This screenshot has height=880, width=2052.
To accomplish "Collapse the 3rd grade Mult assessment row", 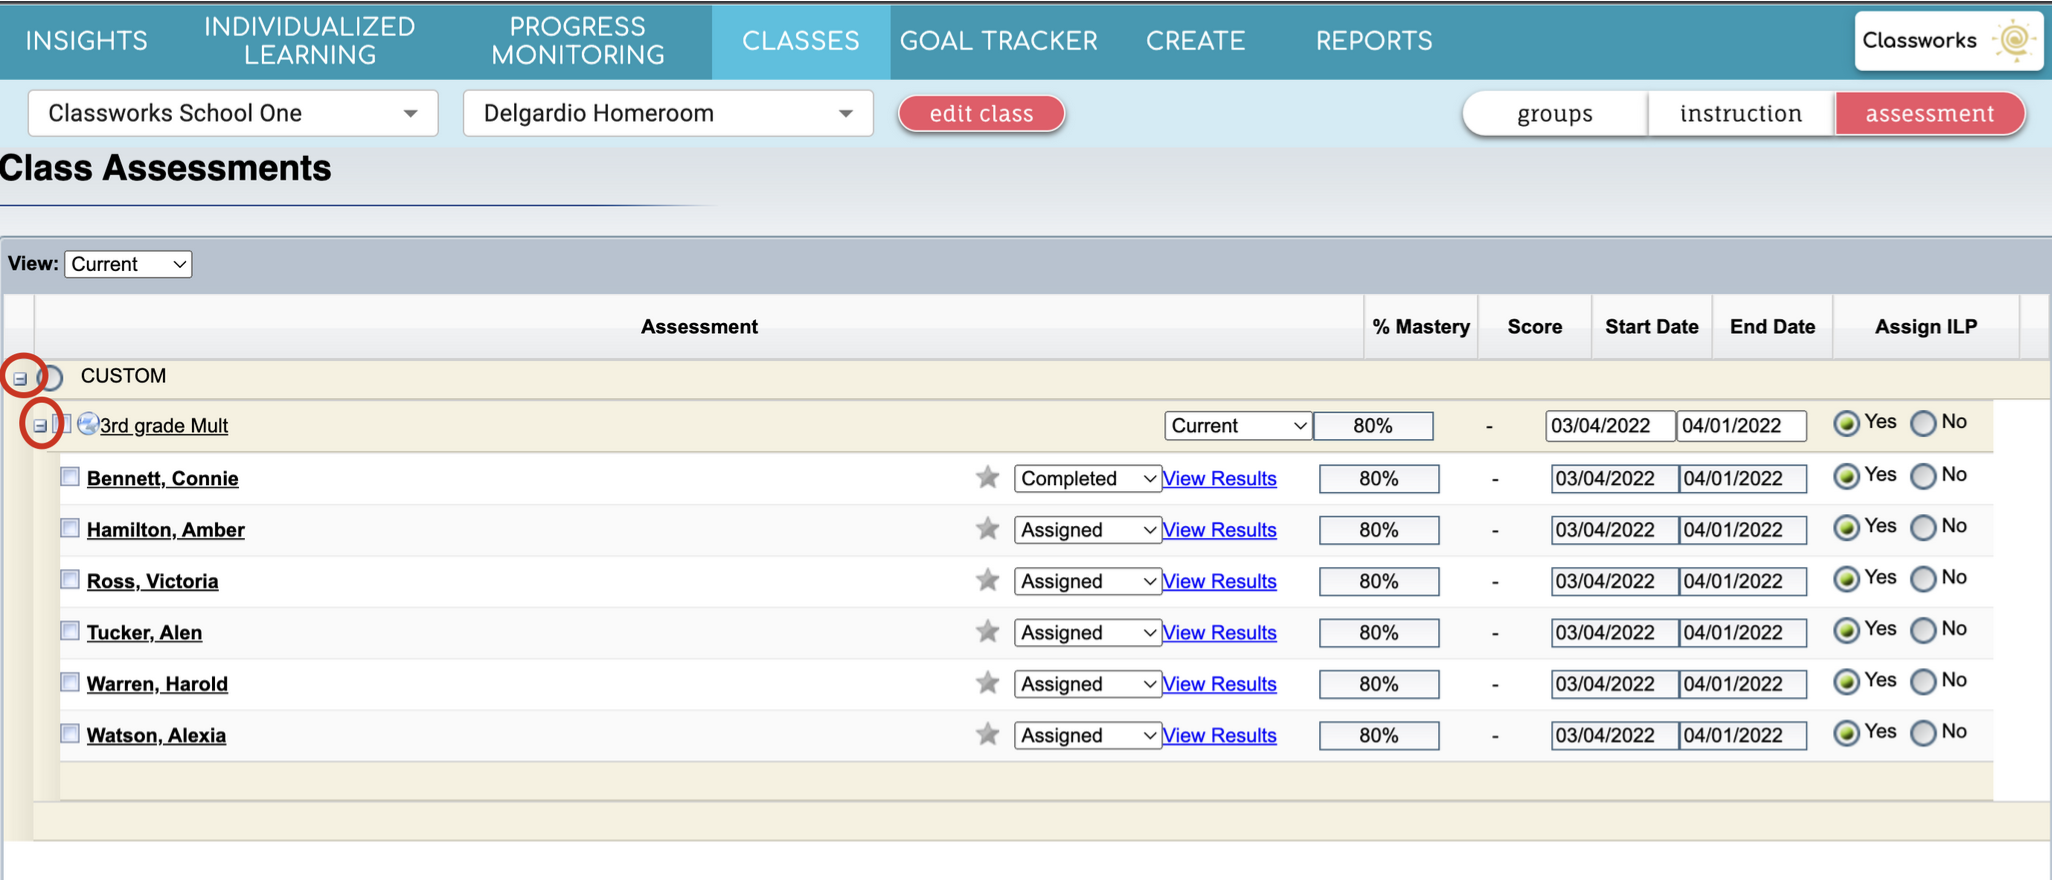I will click(40, 425).
